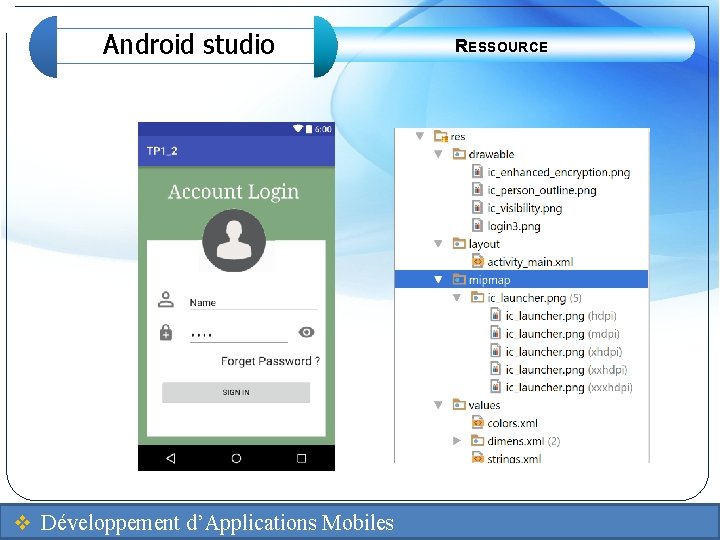
Task: Collapse the layout folder arrow
Action: tap(439, 243)
